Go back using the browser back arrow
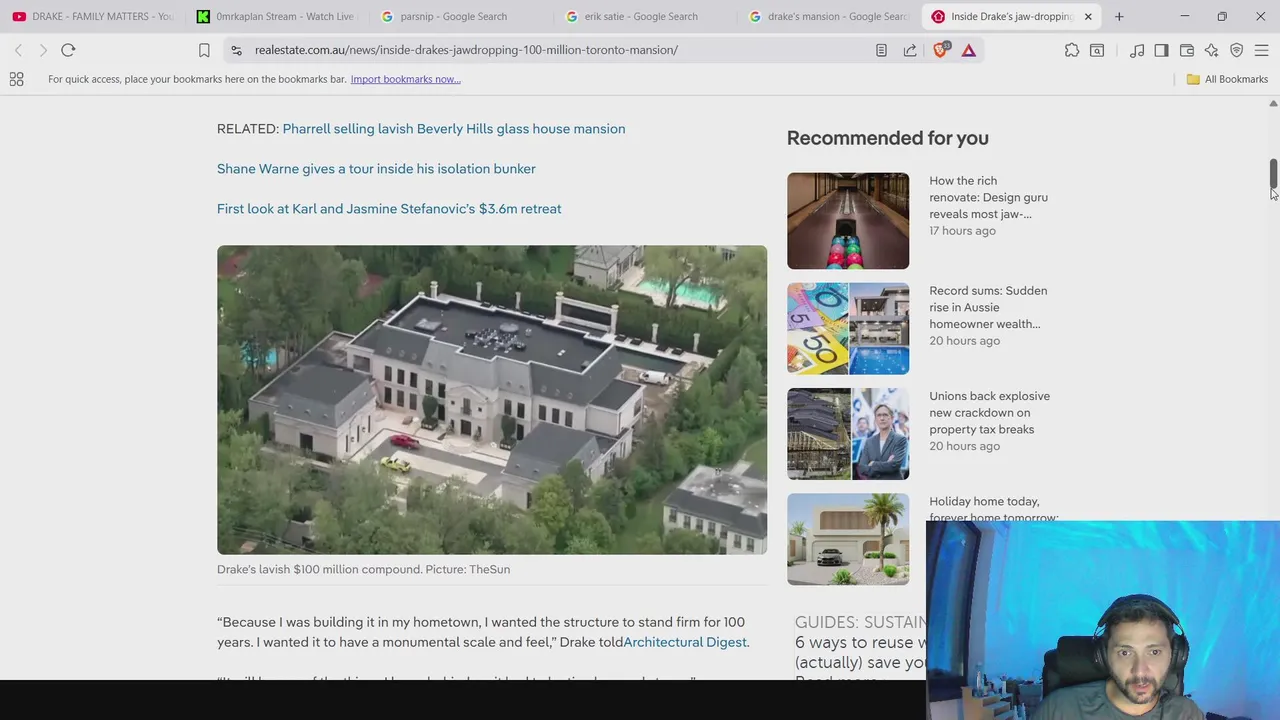Viewport: 1280px width, 720px height. click(x=18, y=50)
